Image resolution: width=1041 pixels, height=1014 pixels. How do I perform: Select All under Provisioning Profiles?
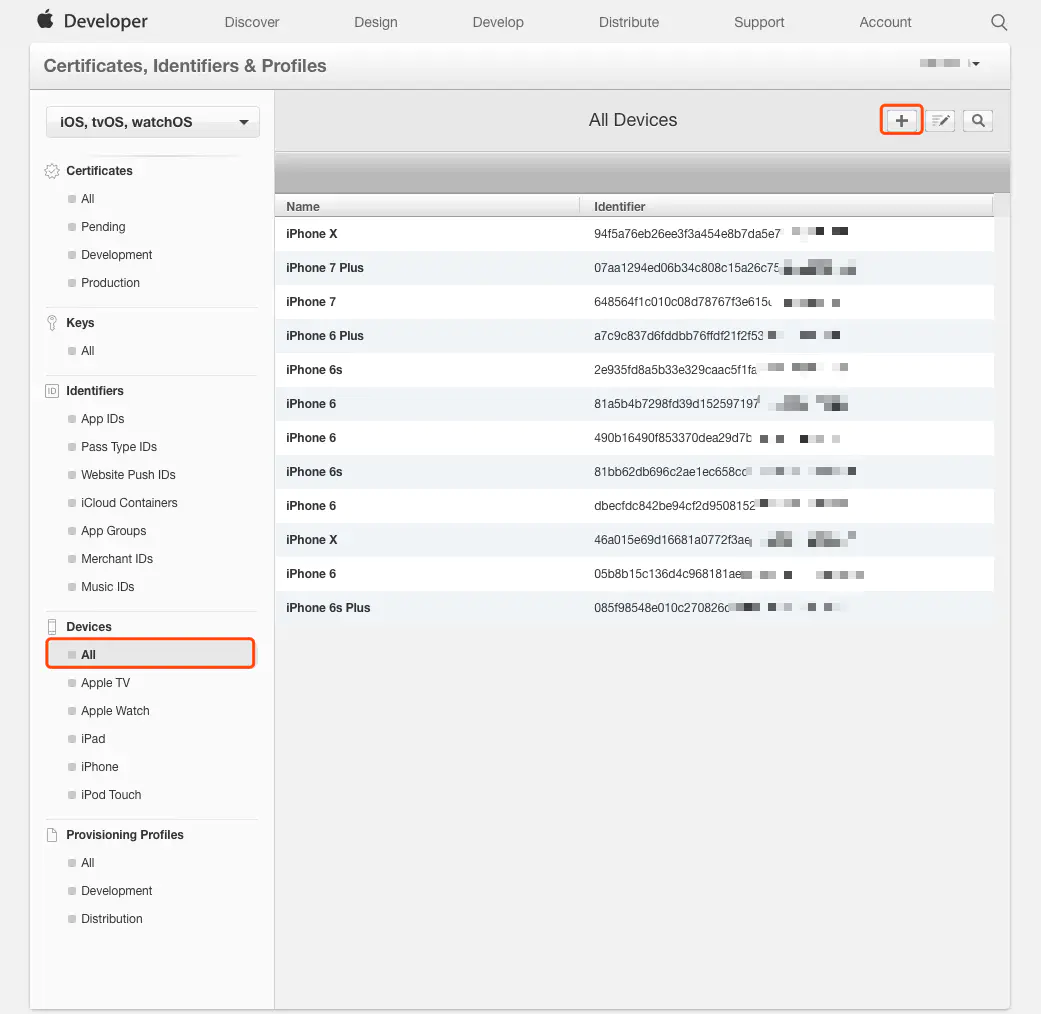(88, 863)
